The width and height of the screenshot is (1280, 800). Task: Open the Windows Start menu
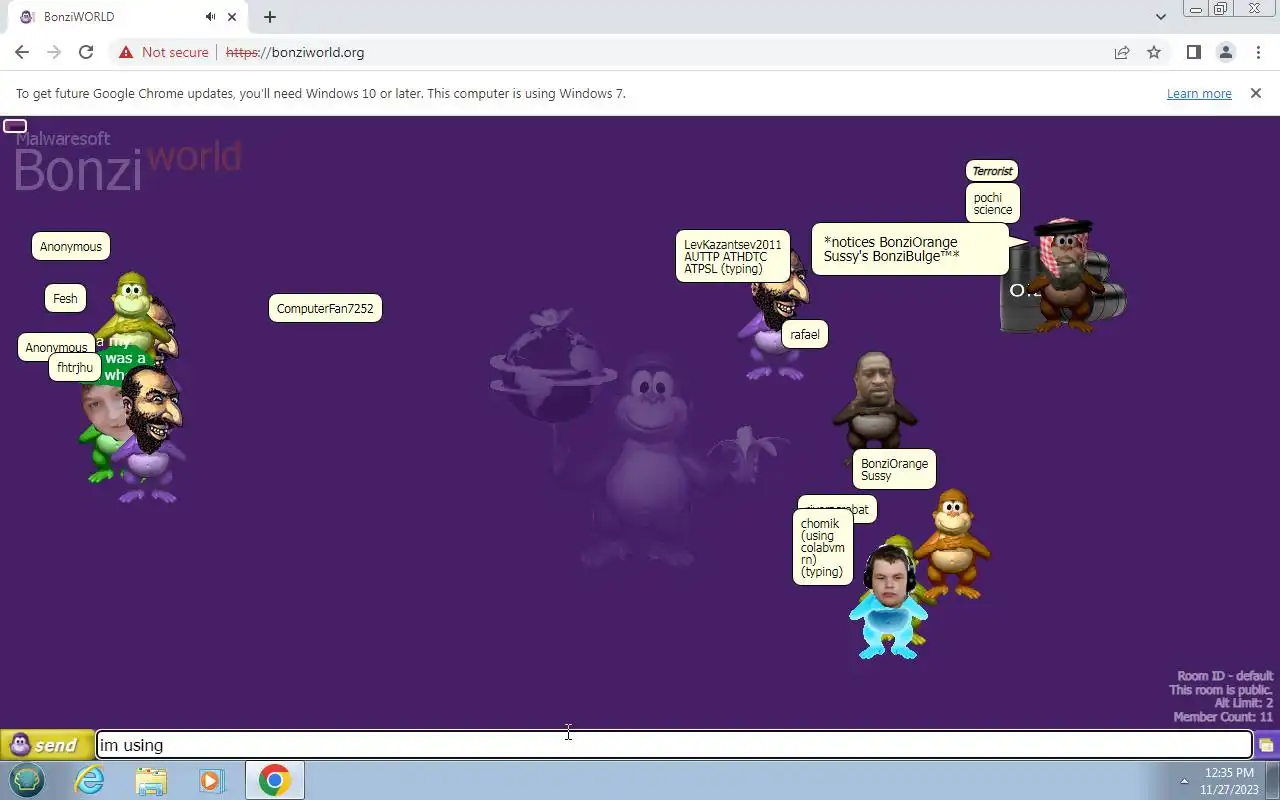pos(27,780)
